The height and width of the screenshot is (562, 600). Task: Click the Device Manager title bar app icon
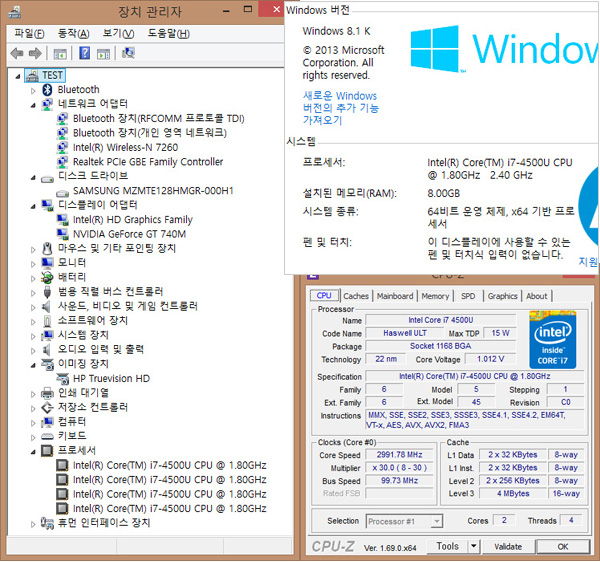15,12
